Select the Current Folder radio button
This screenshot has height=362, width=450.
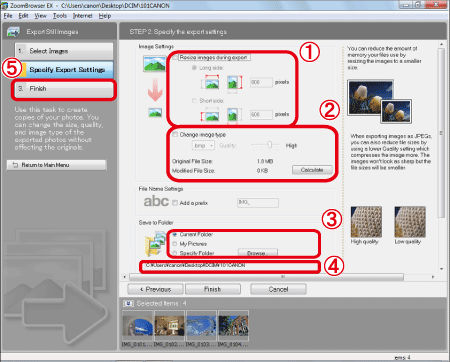point(175,235)
